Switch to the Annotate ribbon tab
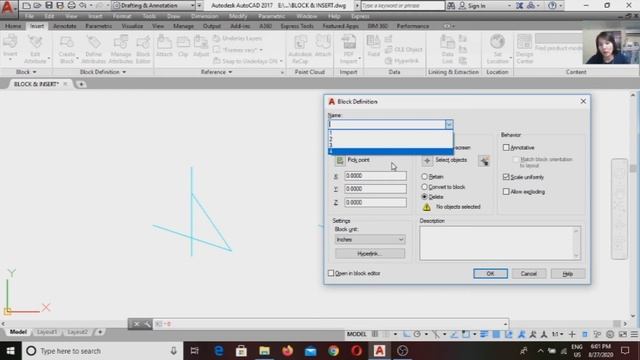 (x=64, y=26)
